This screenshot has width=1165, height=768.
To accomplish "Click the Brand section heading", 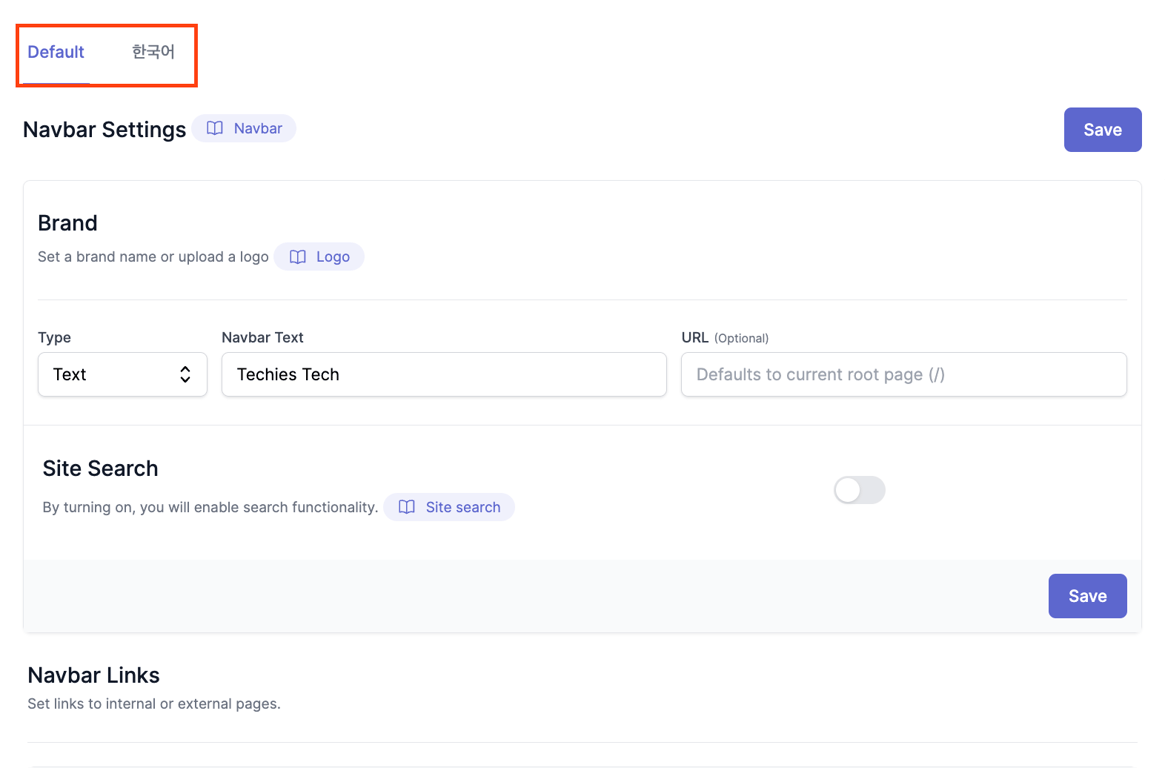I will (x=68, y=223).
